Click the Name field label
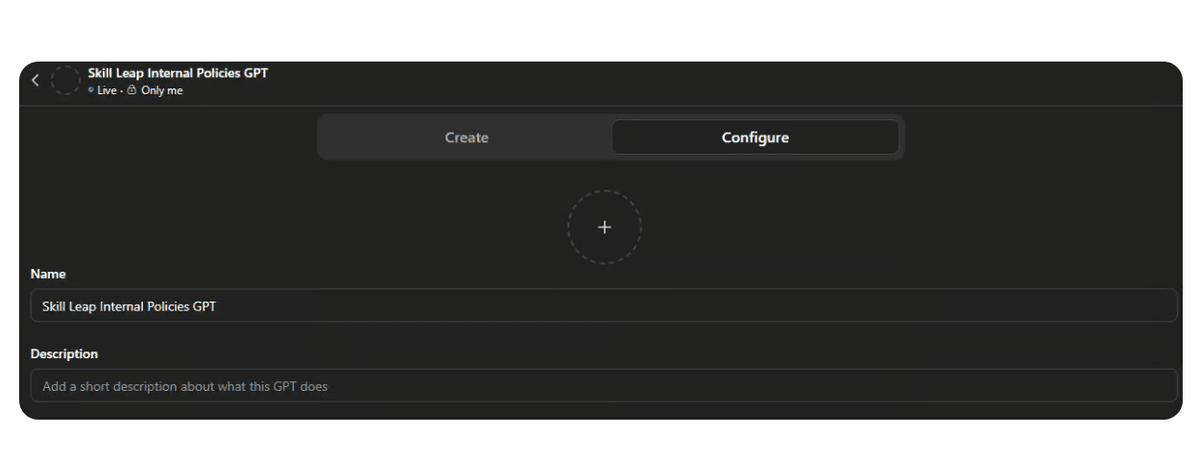 coord(48,274)
